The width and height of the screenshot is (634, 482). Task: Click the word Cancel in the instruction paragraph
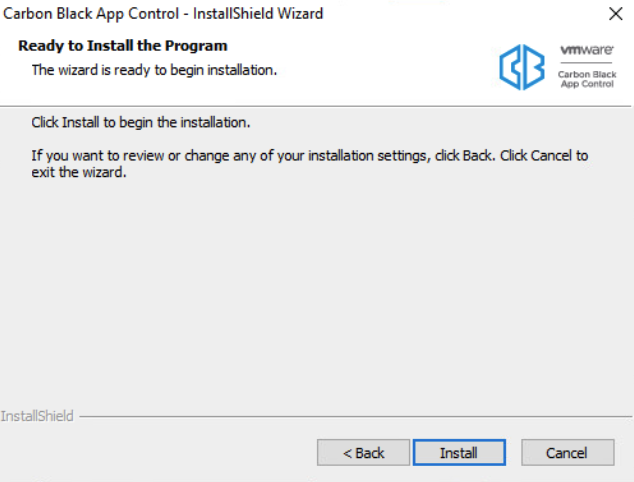pos(551,156)
